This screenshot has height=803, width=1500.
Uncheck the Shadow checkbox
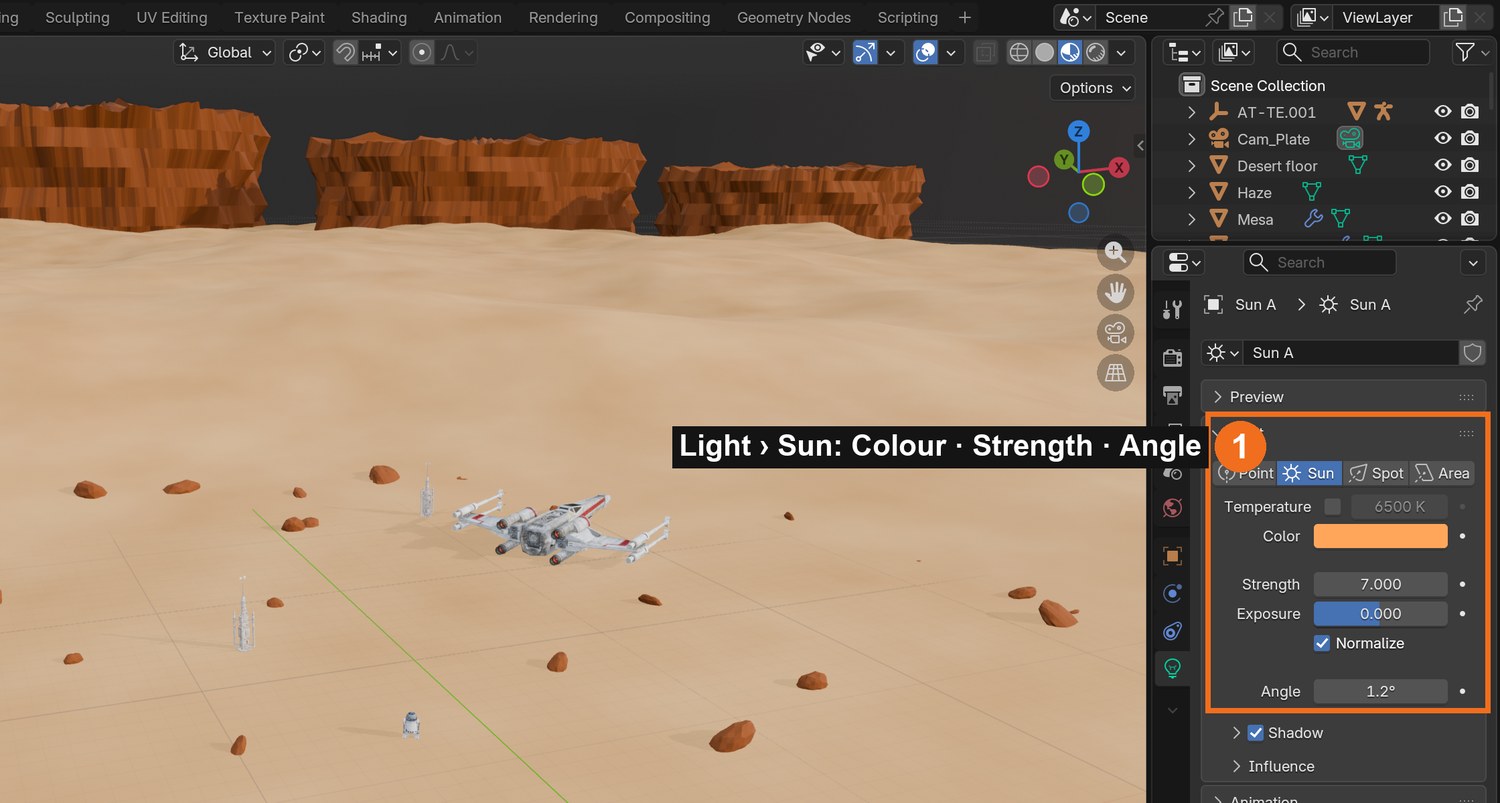[x=1256, y=733]
